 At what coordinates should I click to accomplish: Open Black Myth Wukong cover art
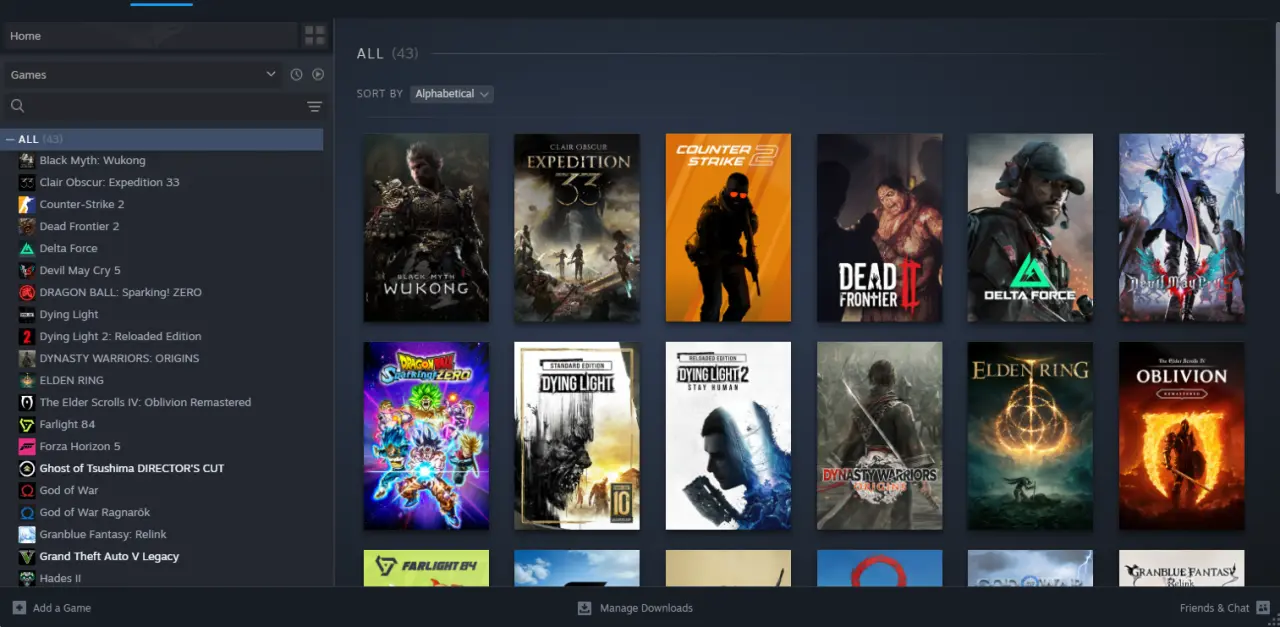click(x=426, y=228)
